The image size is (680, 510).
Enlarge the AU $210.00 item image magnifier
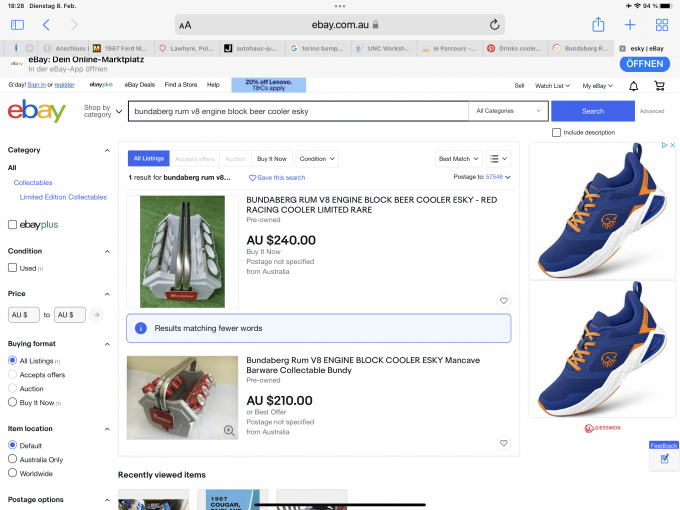[229, 430]
